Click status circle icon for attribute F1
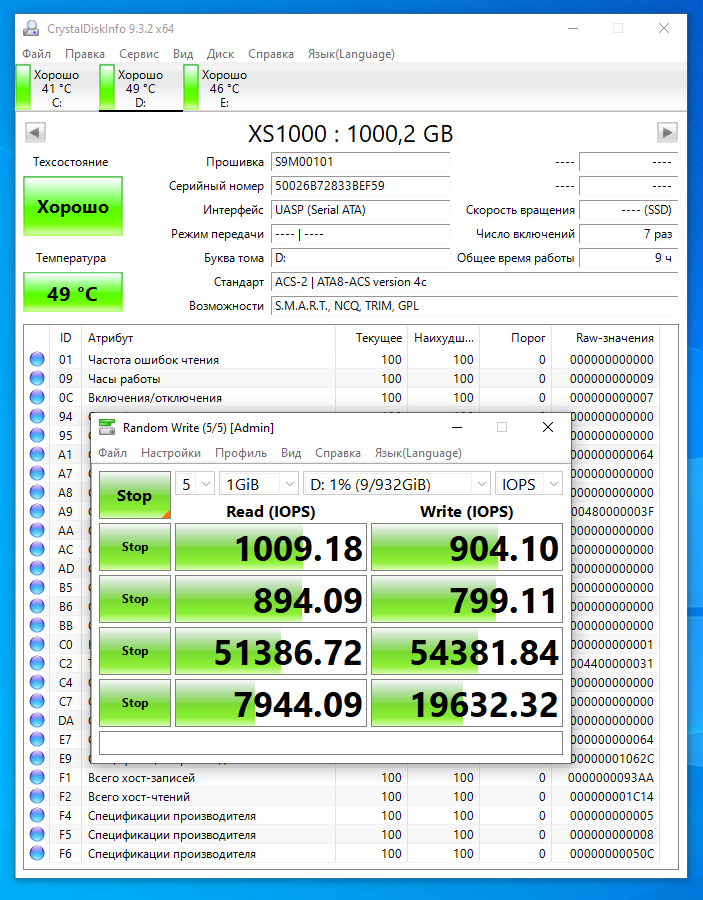Viewport: 703px width, 900px height. click(37, 777)
